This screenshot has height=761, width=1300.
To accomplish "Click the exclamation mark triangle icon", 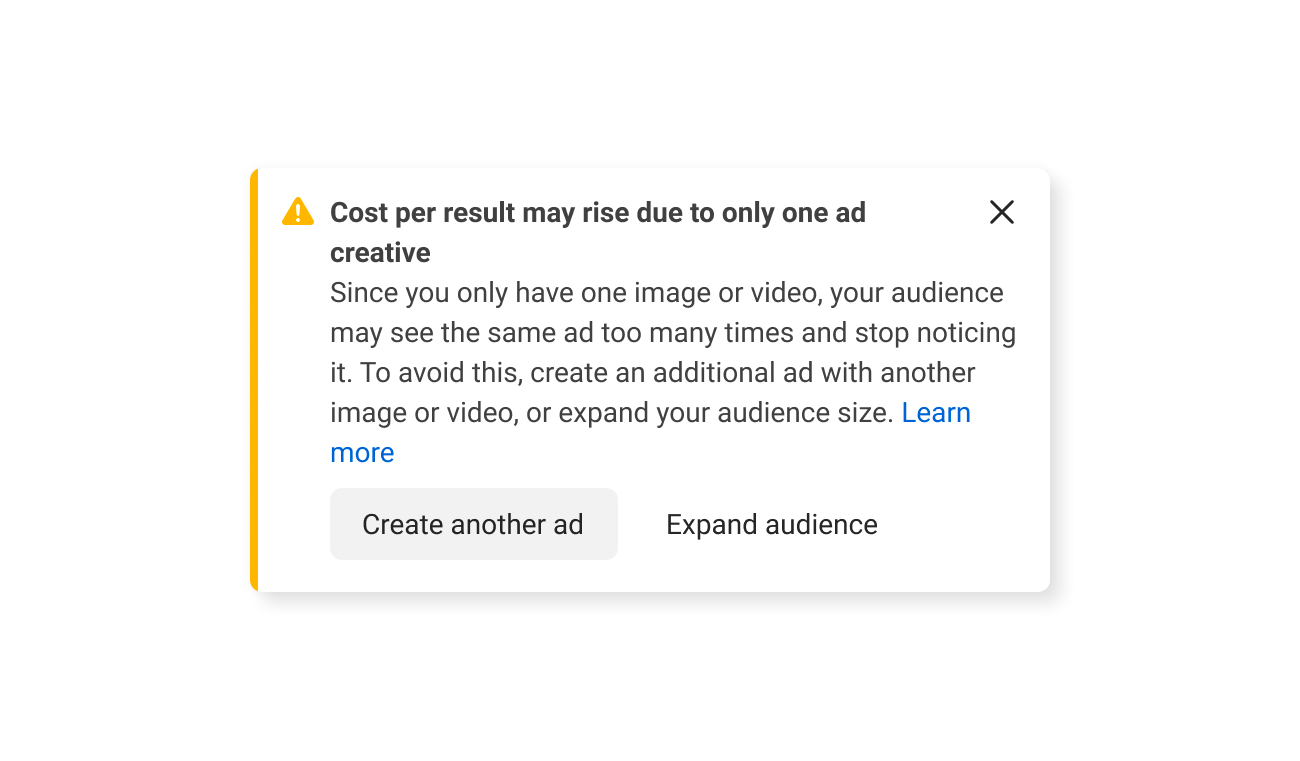I will pos(298,212).
